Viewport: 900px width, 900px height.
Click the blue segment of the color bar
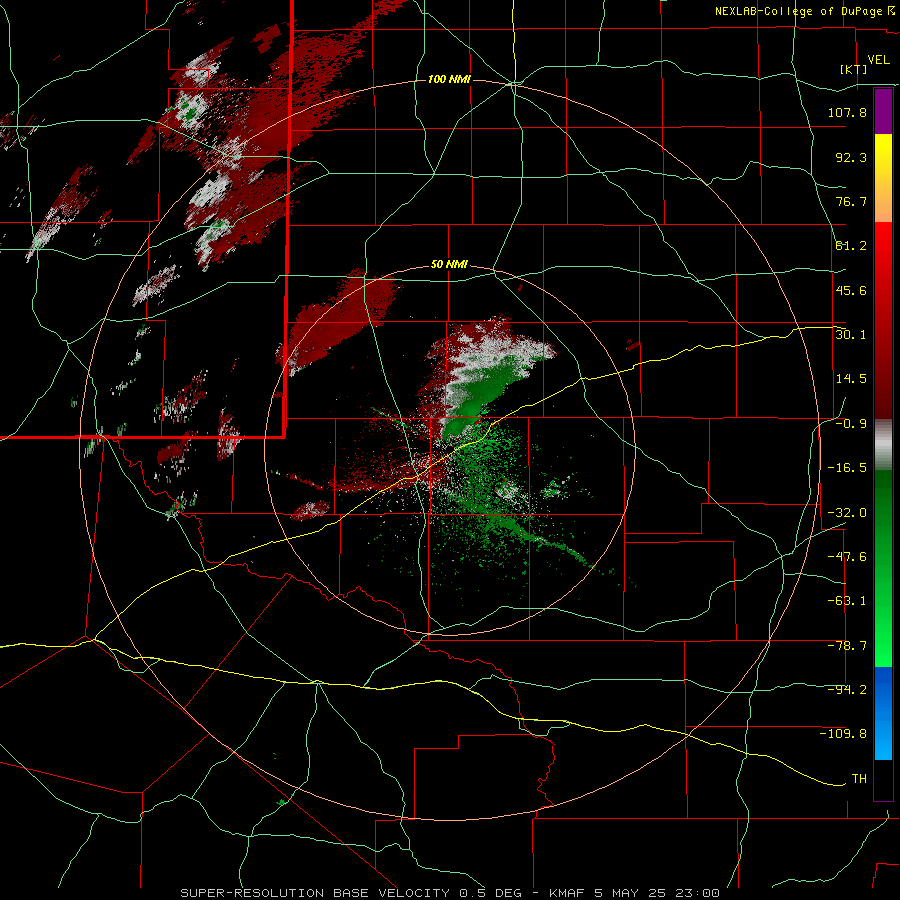tap(883, 713)
